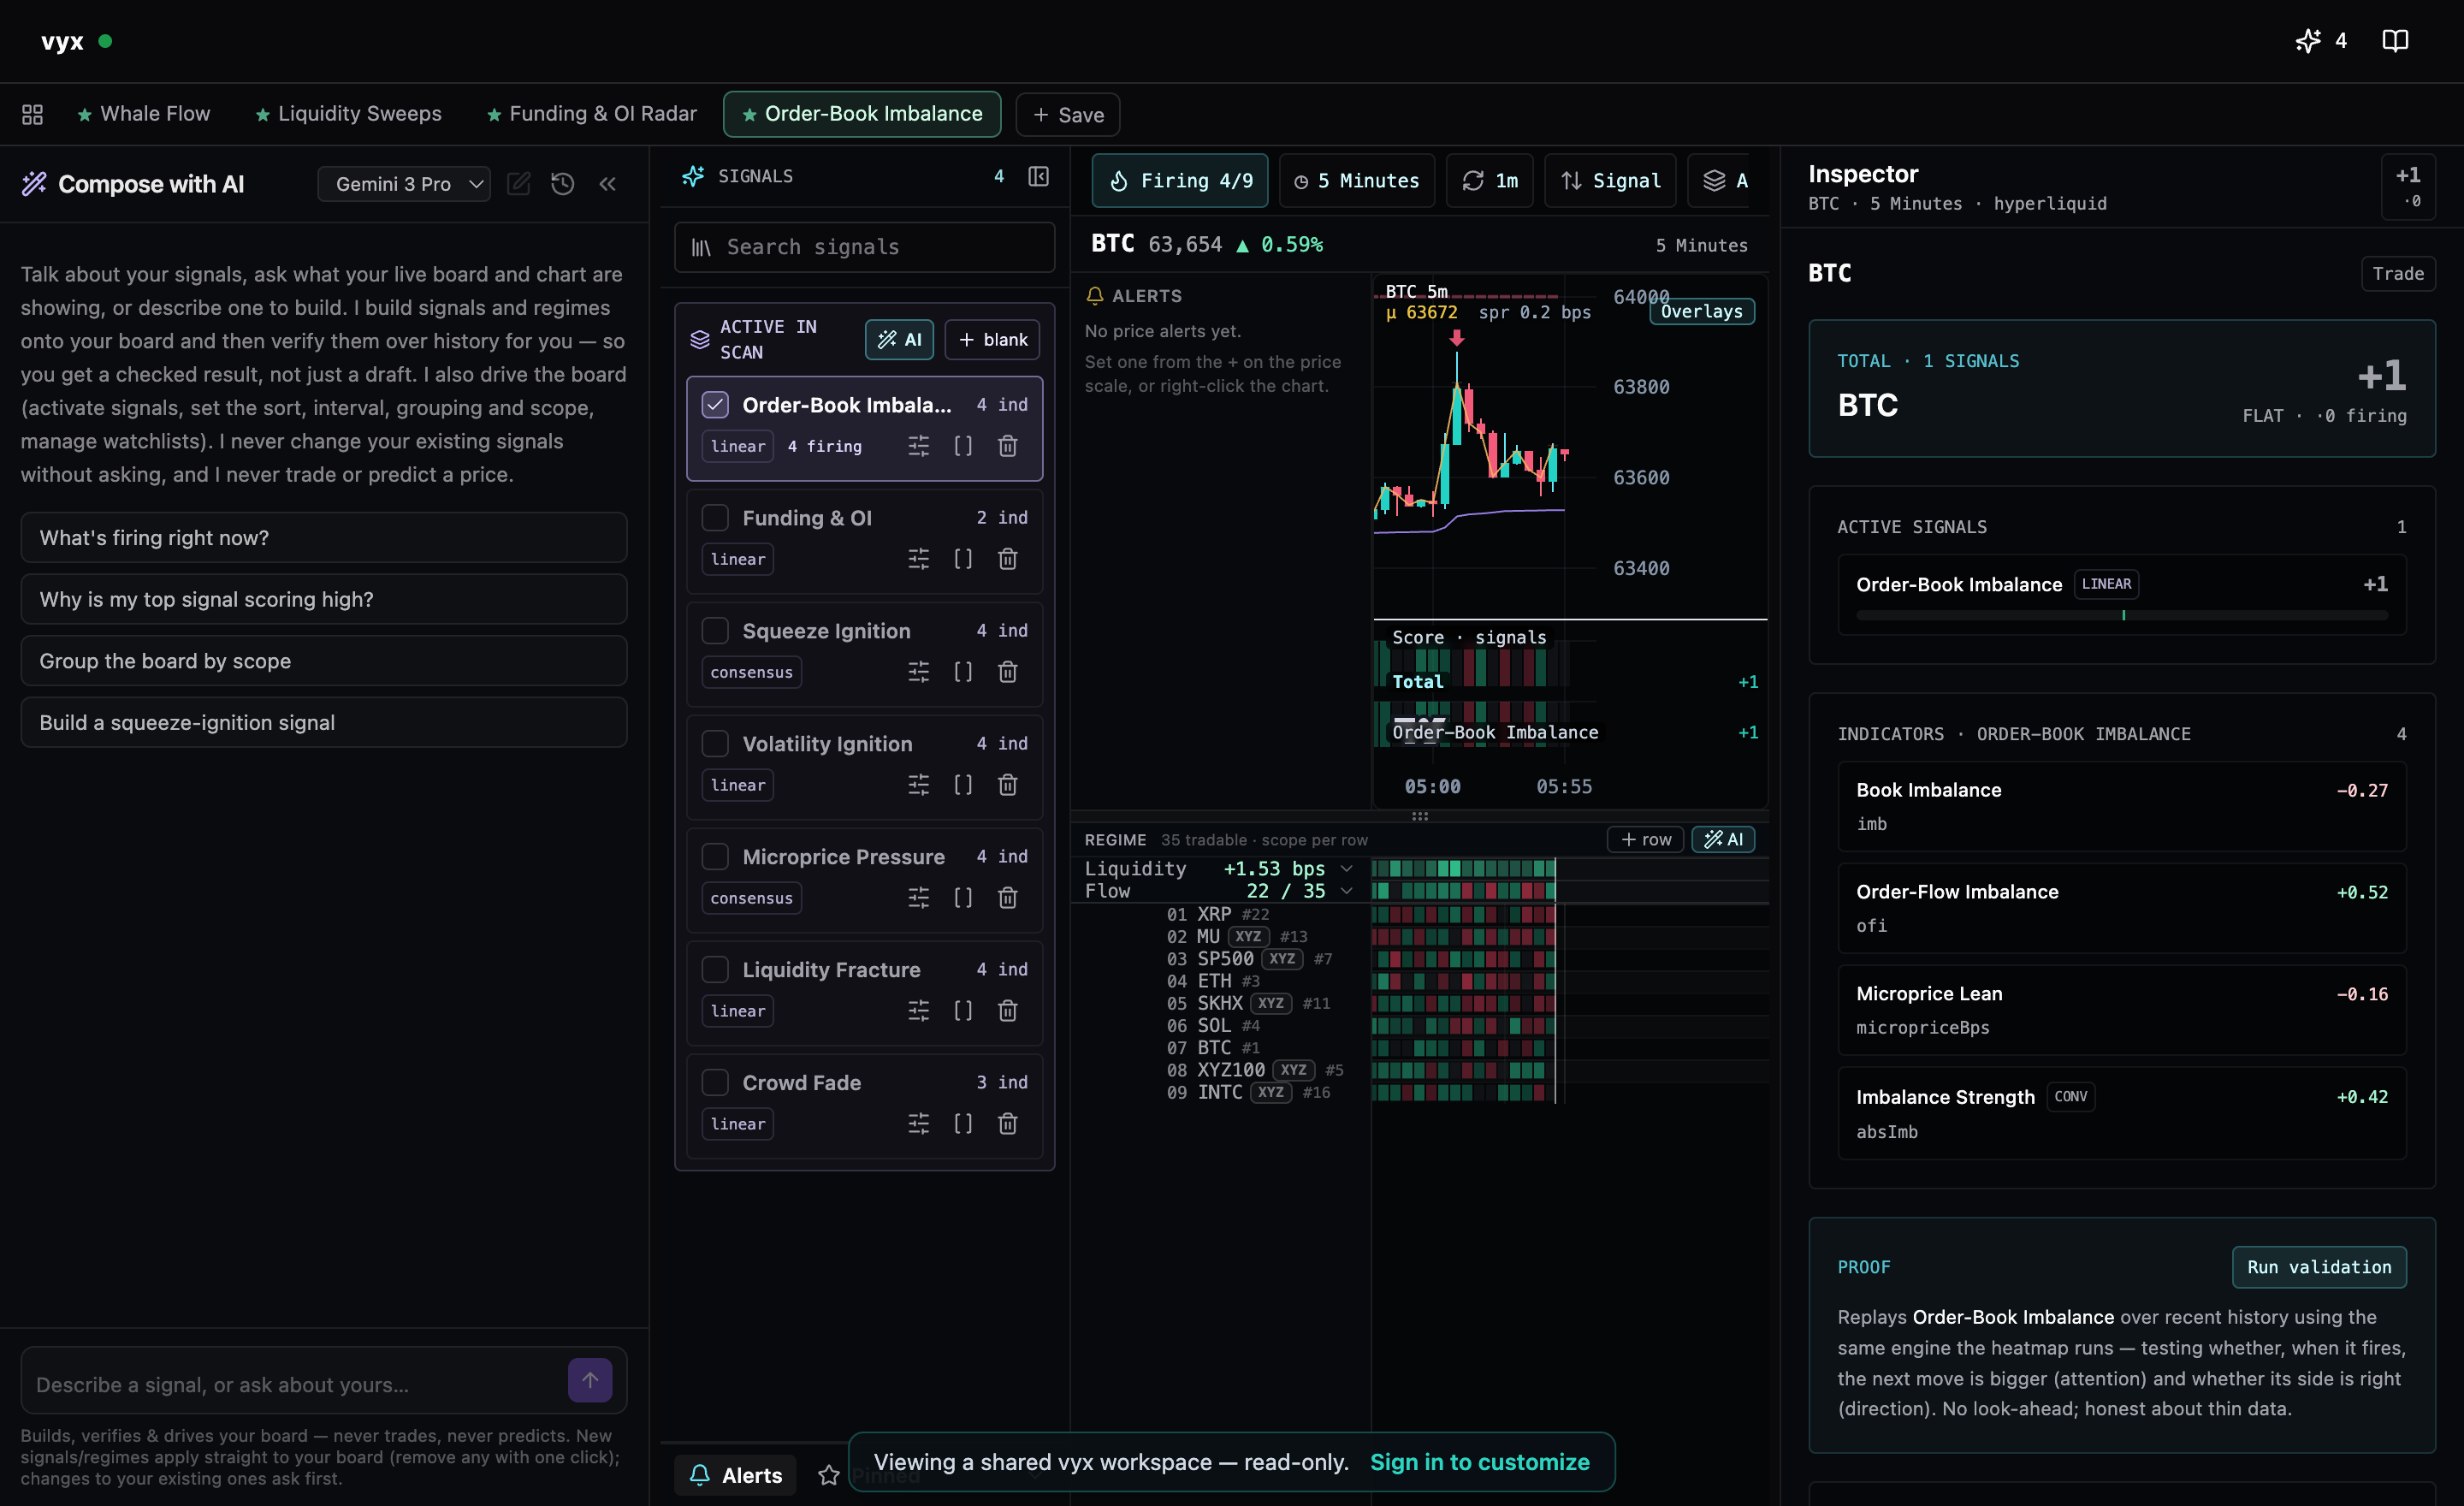Screen dimensions: 2464x1506
Task: Collapse the Signals panel
Action: pos(1039,176)
